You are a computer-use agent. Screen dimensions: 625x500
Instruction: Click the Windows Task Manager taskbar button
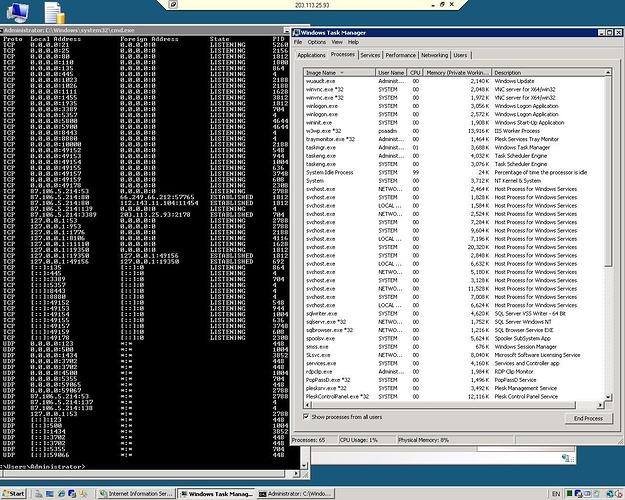[x=216, y=494]
